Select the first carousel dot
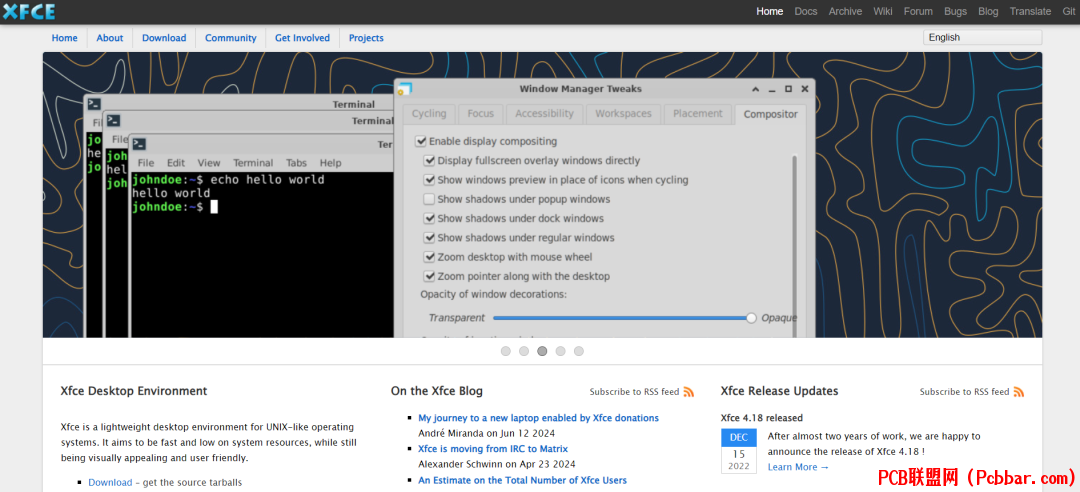 (506, 351)
